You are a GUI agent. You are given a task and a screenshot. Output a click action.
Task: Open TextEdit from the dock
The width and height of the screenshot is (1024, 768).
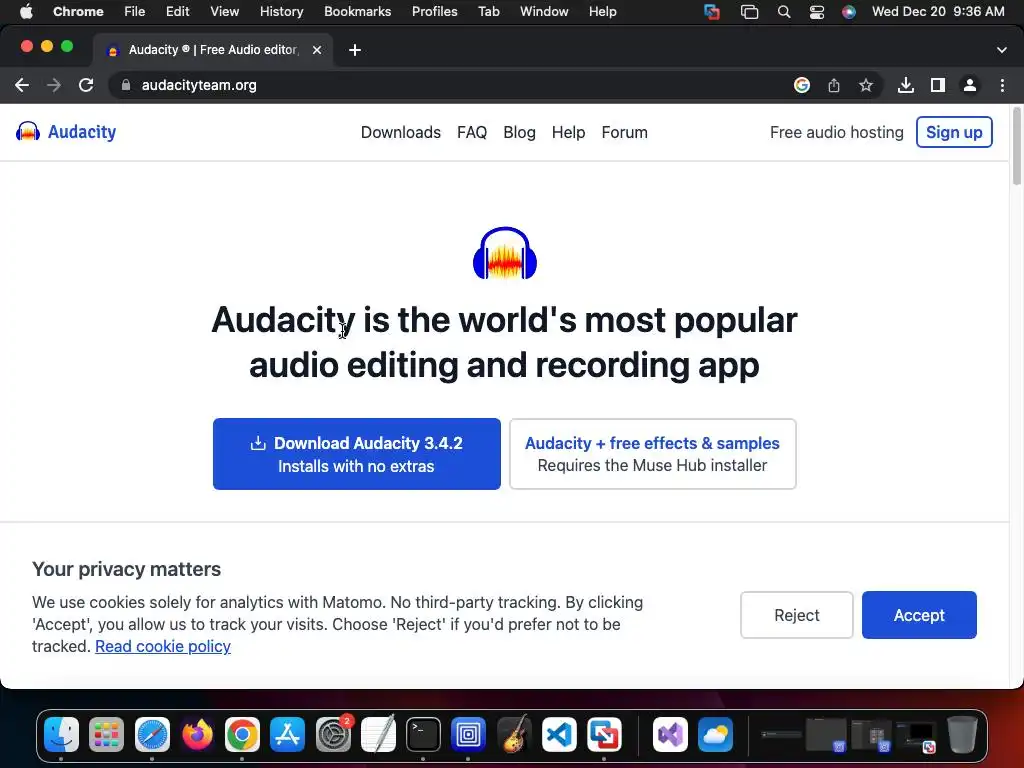click(x=378, y=735)
